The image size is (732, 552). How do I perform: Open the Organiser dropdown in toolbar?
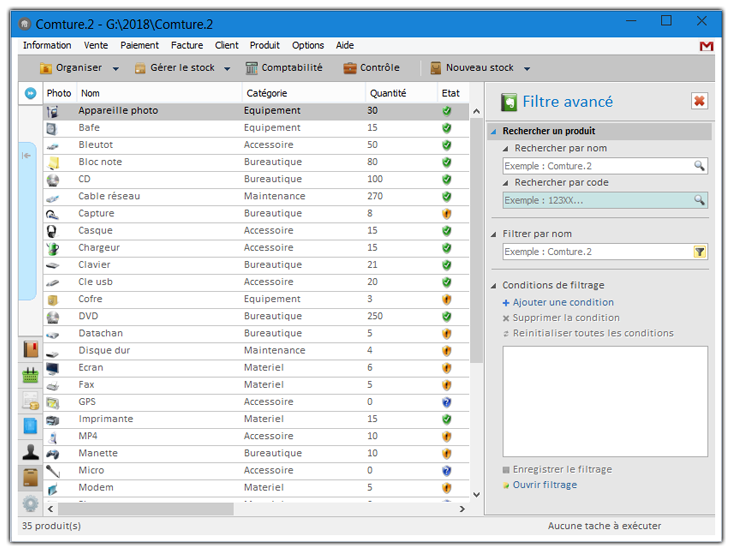tap(116, 69)
